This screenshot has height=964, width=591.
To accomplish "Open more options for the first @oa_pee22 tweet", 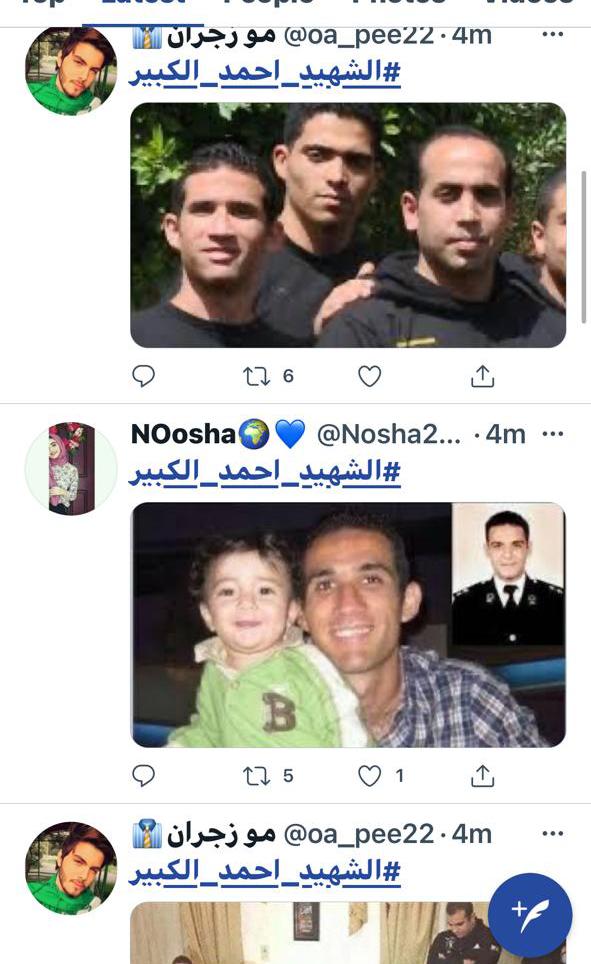I will 553,35.
